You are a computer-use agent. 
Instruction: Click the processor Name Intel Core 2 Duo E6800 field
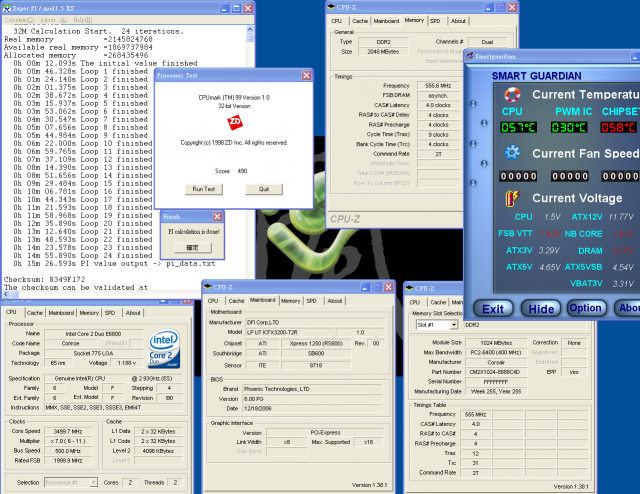coord(93,334)
